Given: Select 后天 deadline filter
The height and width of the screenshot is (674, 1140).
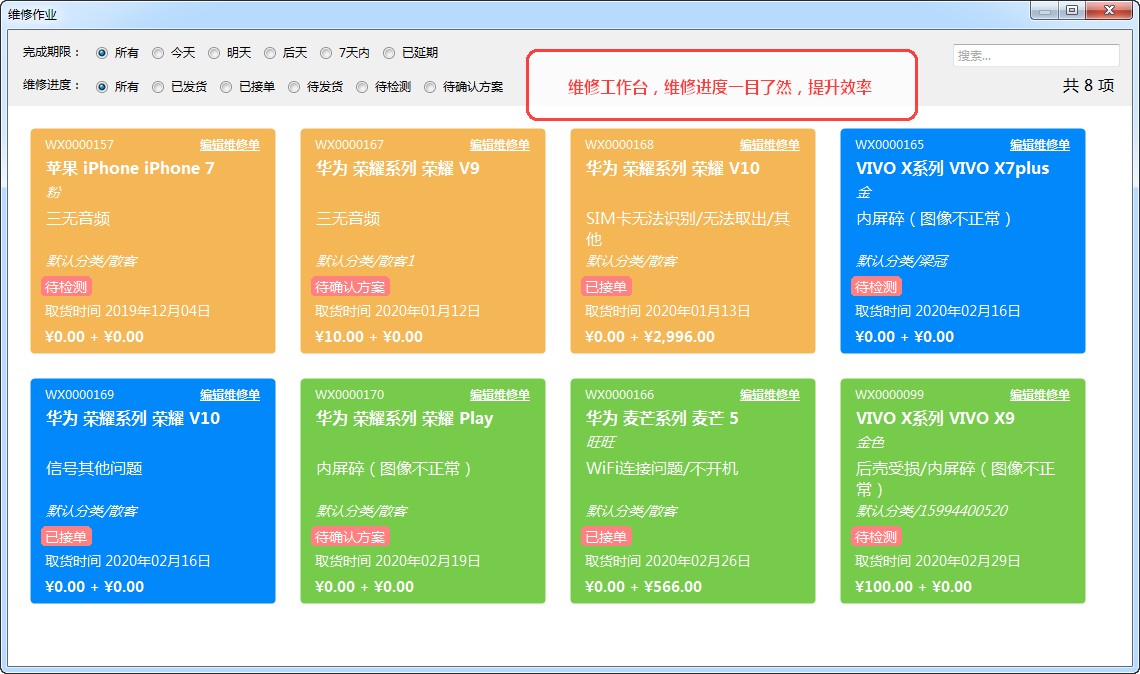Looking at the screenshot, I should coord(270,53).
